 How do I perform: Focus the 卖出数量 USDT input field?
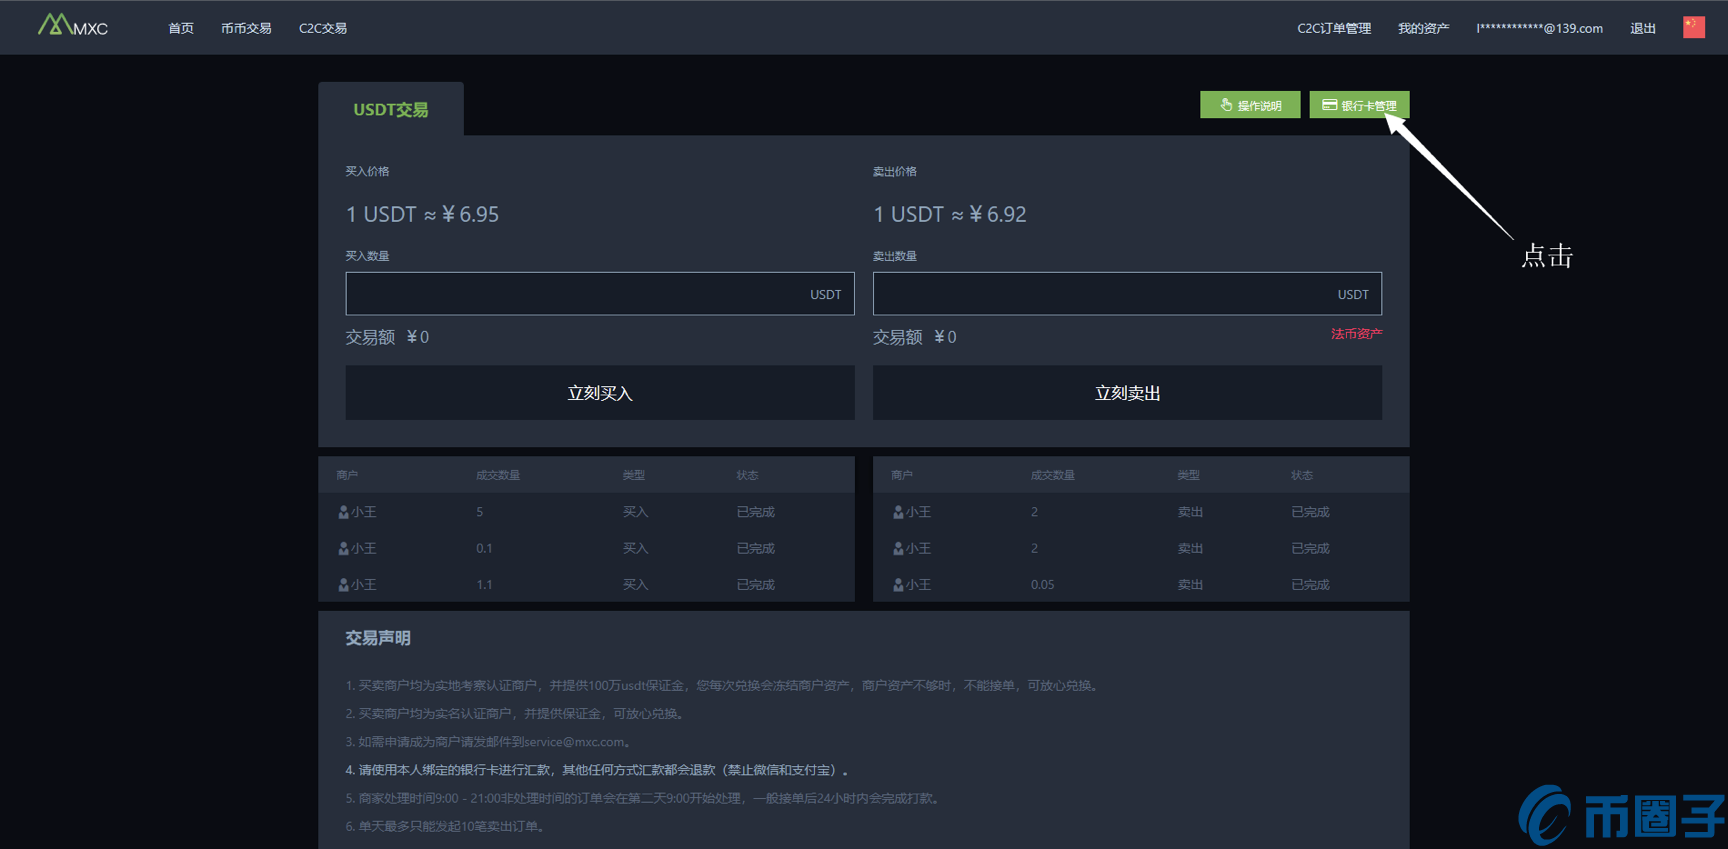click(x=1100, y=294)
